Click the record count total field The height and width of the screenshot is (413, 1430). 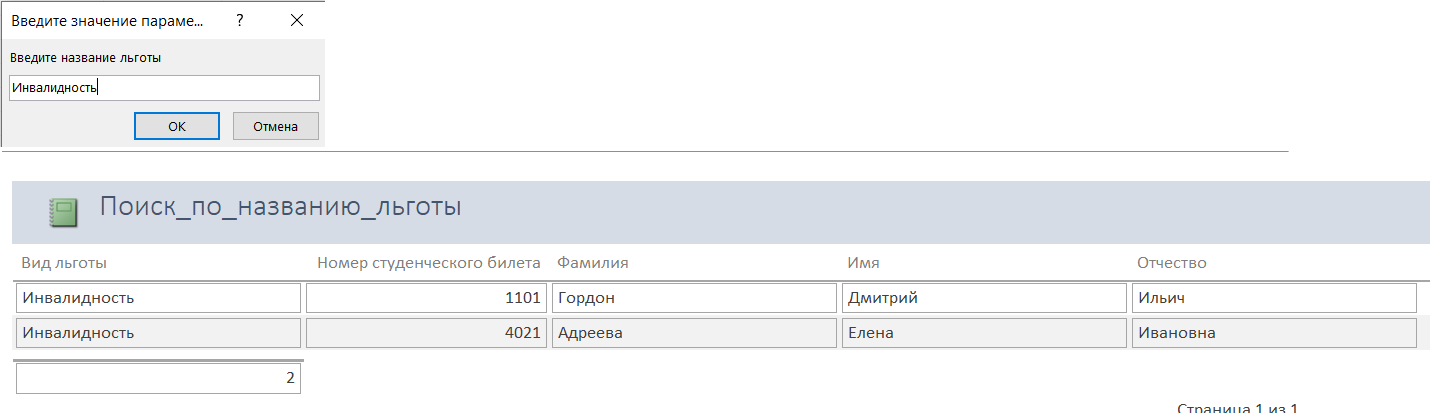158,378
